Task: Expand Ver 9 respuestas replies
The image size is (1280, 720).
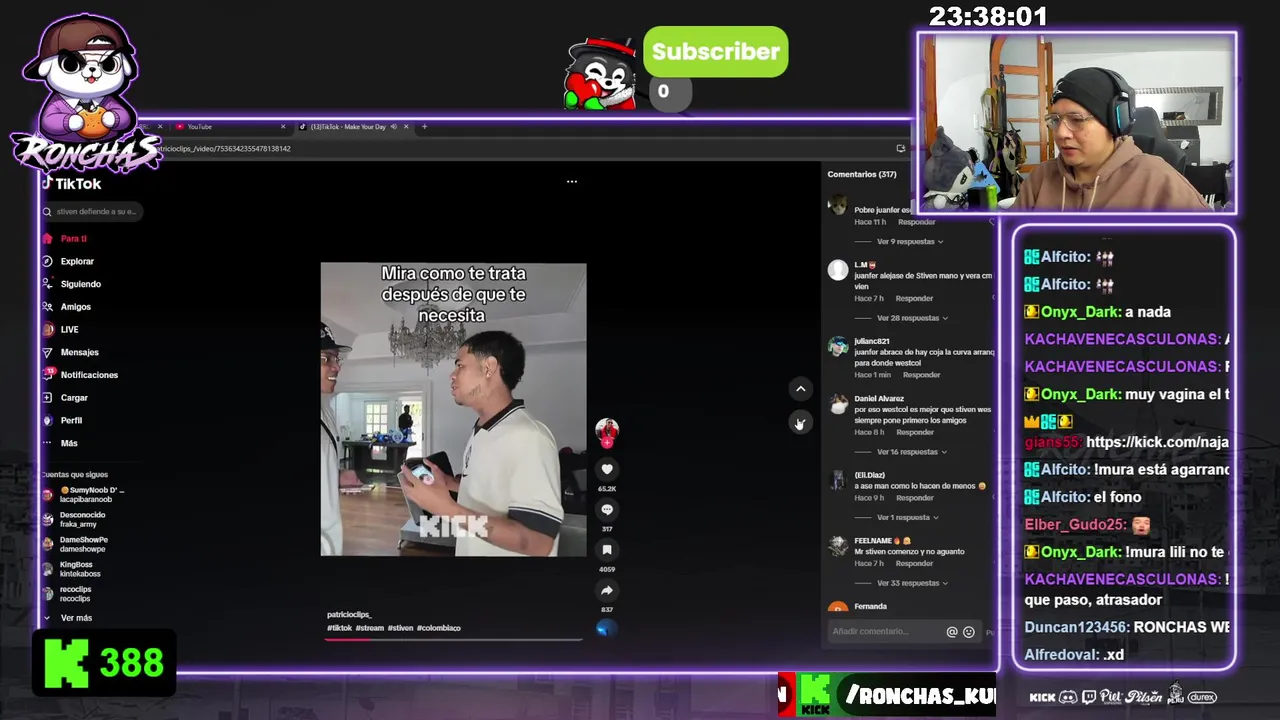Action: (909, 242)
